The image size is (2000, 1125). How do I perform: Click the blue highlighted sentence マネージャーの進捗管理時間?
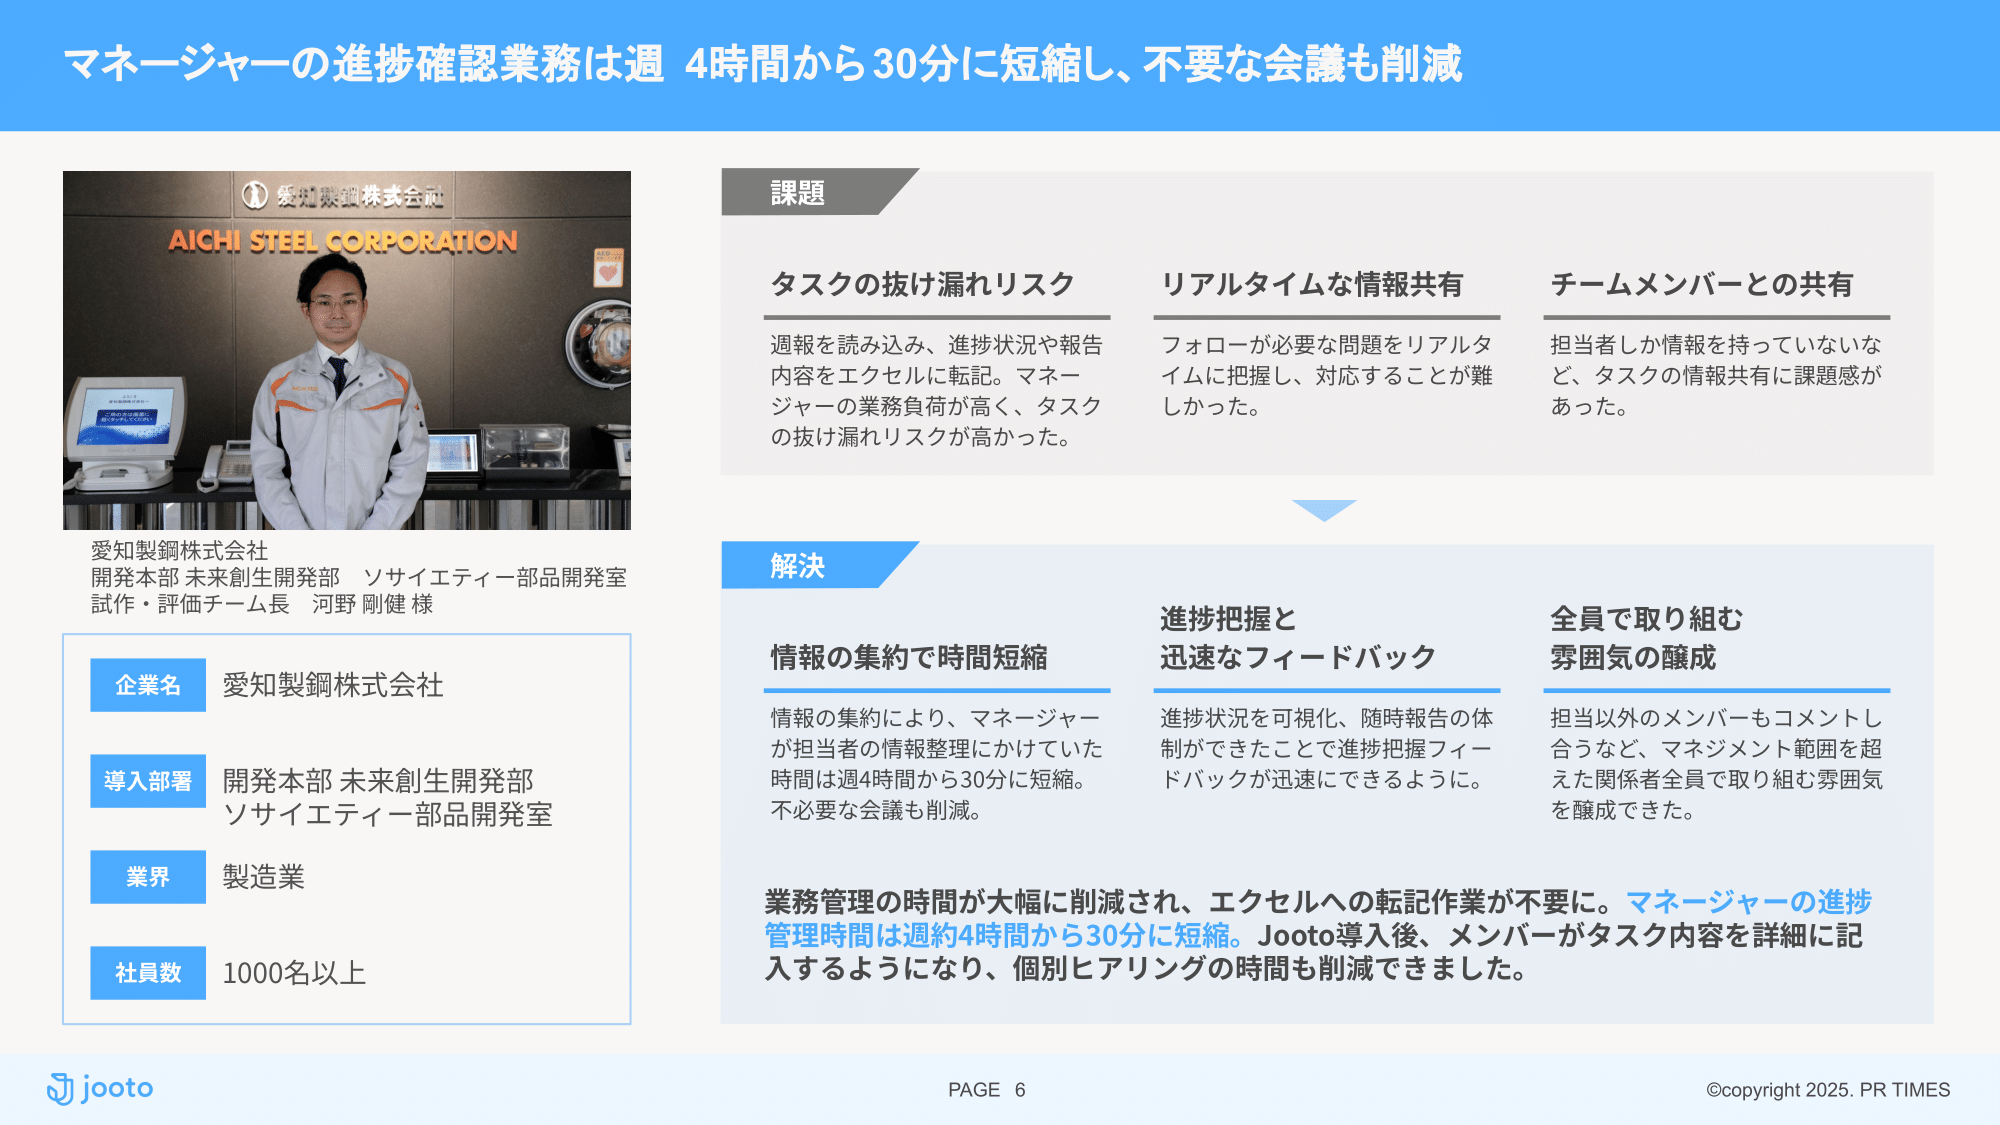click(1318, 918)
